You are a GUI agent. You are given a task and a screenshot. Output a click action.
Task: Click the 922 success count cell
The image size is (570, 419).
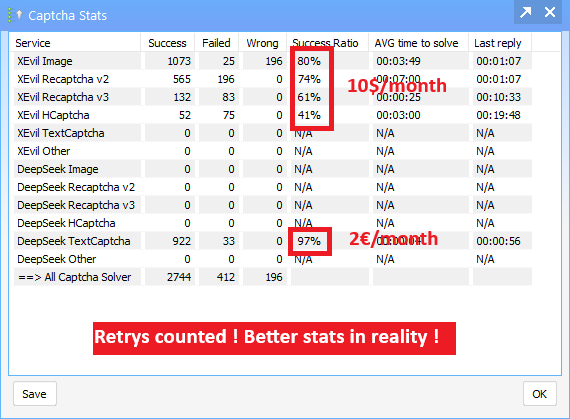coord(170,241)
